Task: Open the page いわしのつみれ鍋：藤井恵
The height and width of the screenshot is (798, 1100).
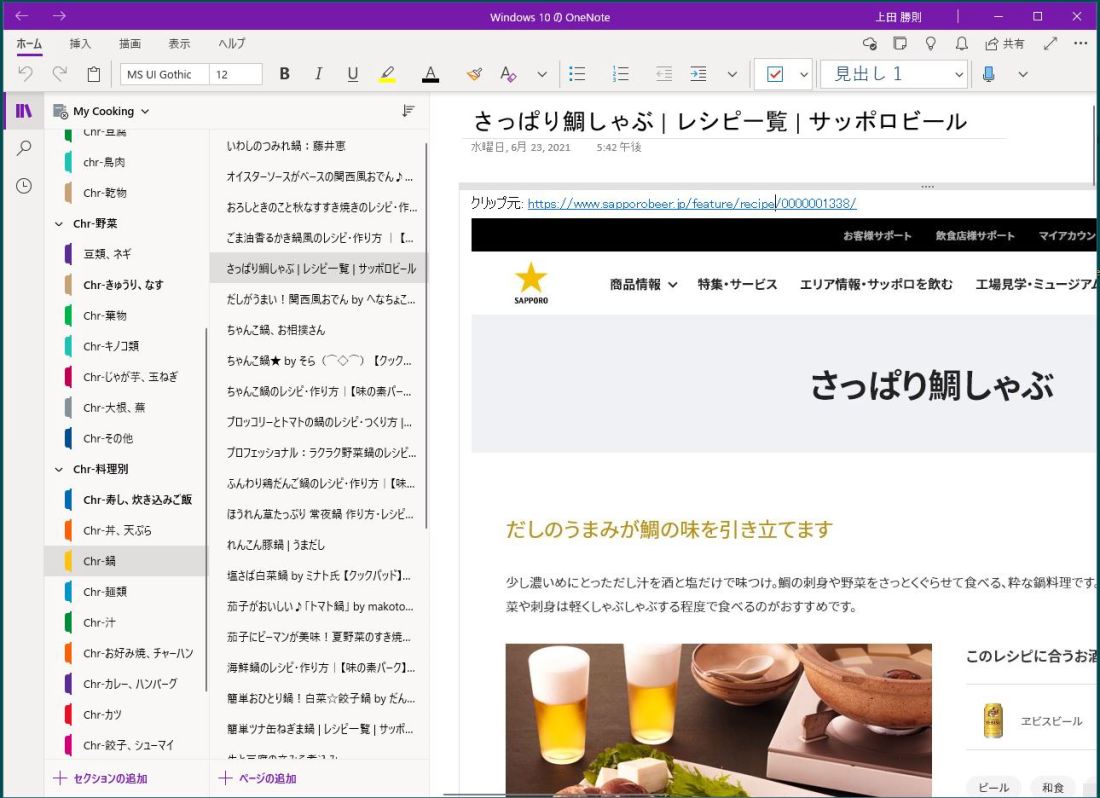Action: pyautogui.click(x=318, y=146)
